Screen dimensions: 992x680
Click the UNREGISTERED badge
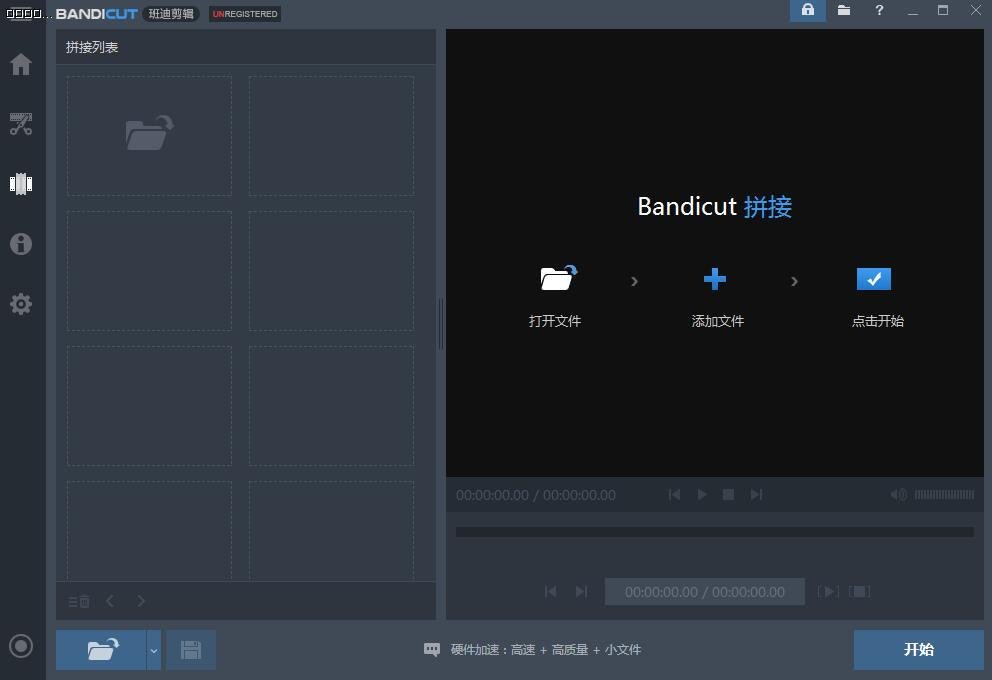pyautogui.click(x=245, y=14)
